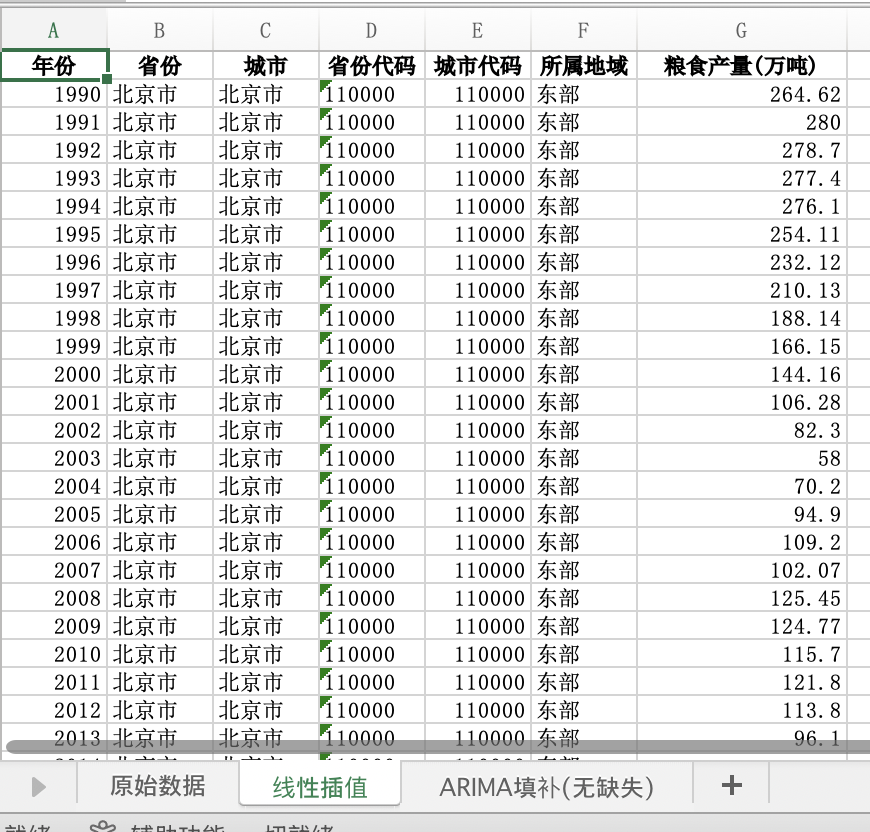Click grain output value 94.9

pos(742,514)
